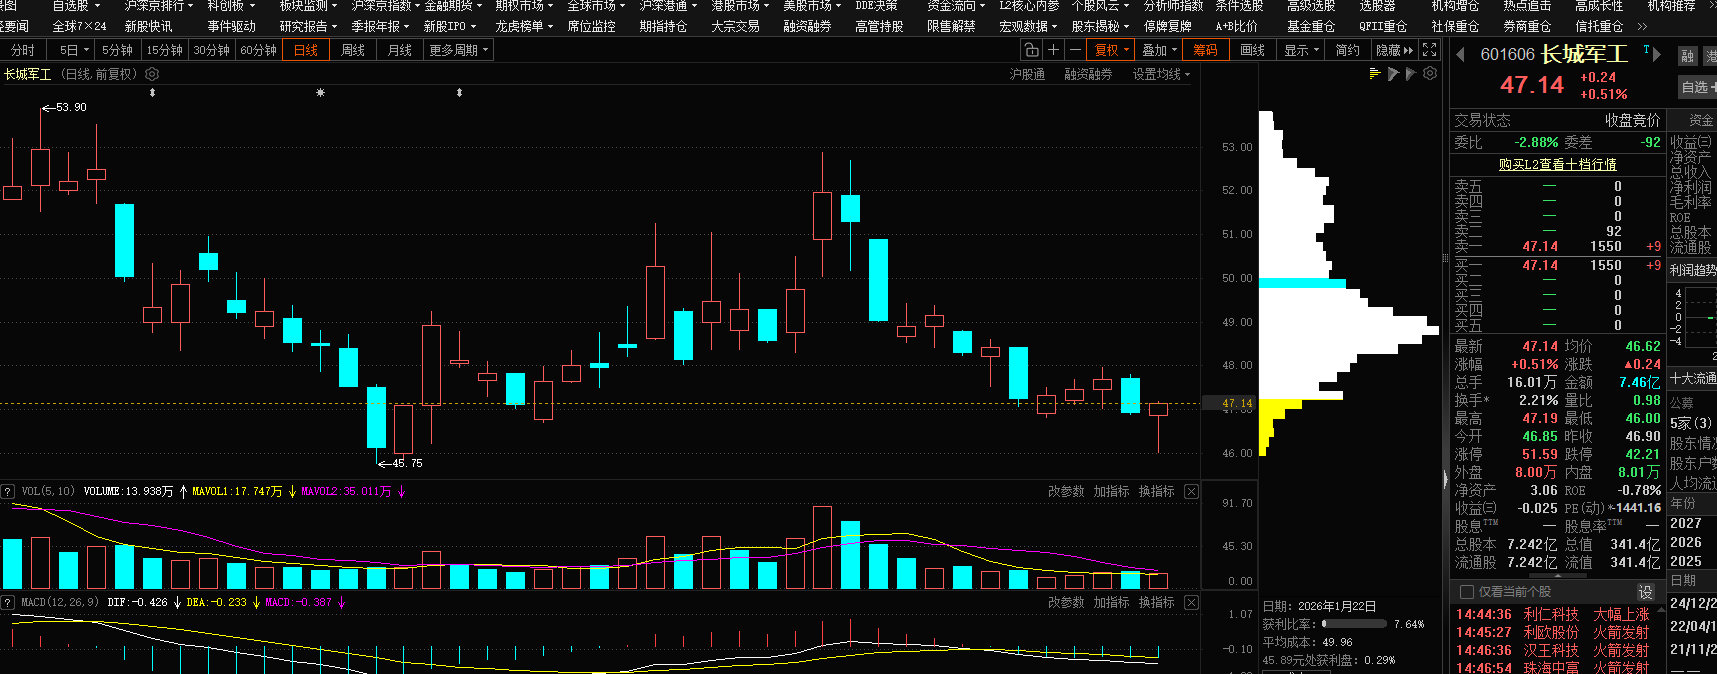Open 大宗交易 menu item
1717x674 pixels.
point(735,26)
